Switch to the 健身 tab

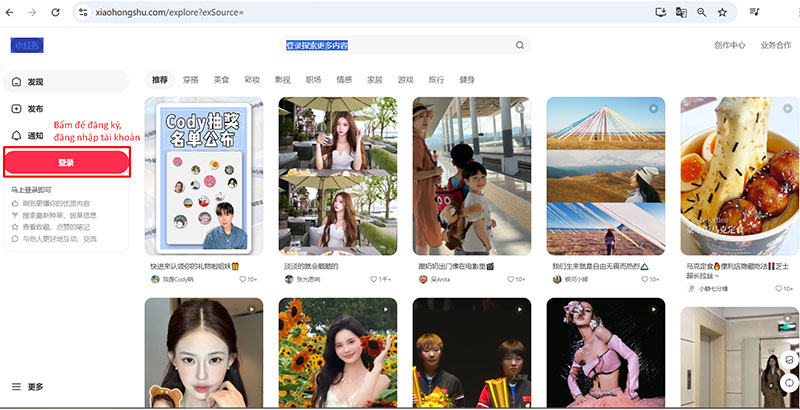[467, 80]
